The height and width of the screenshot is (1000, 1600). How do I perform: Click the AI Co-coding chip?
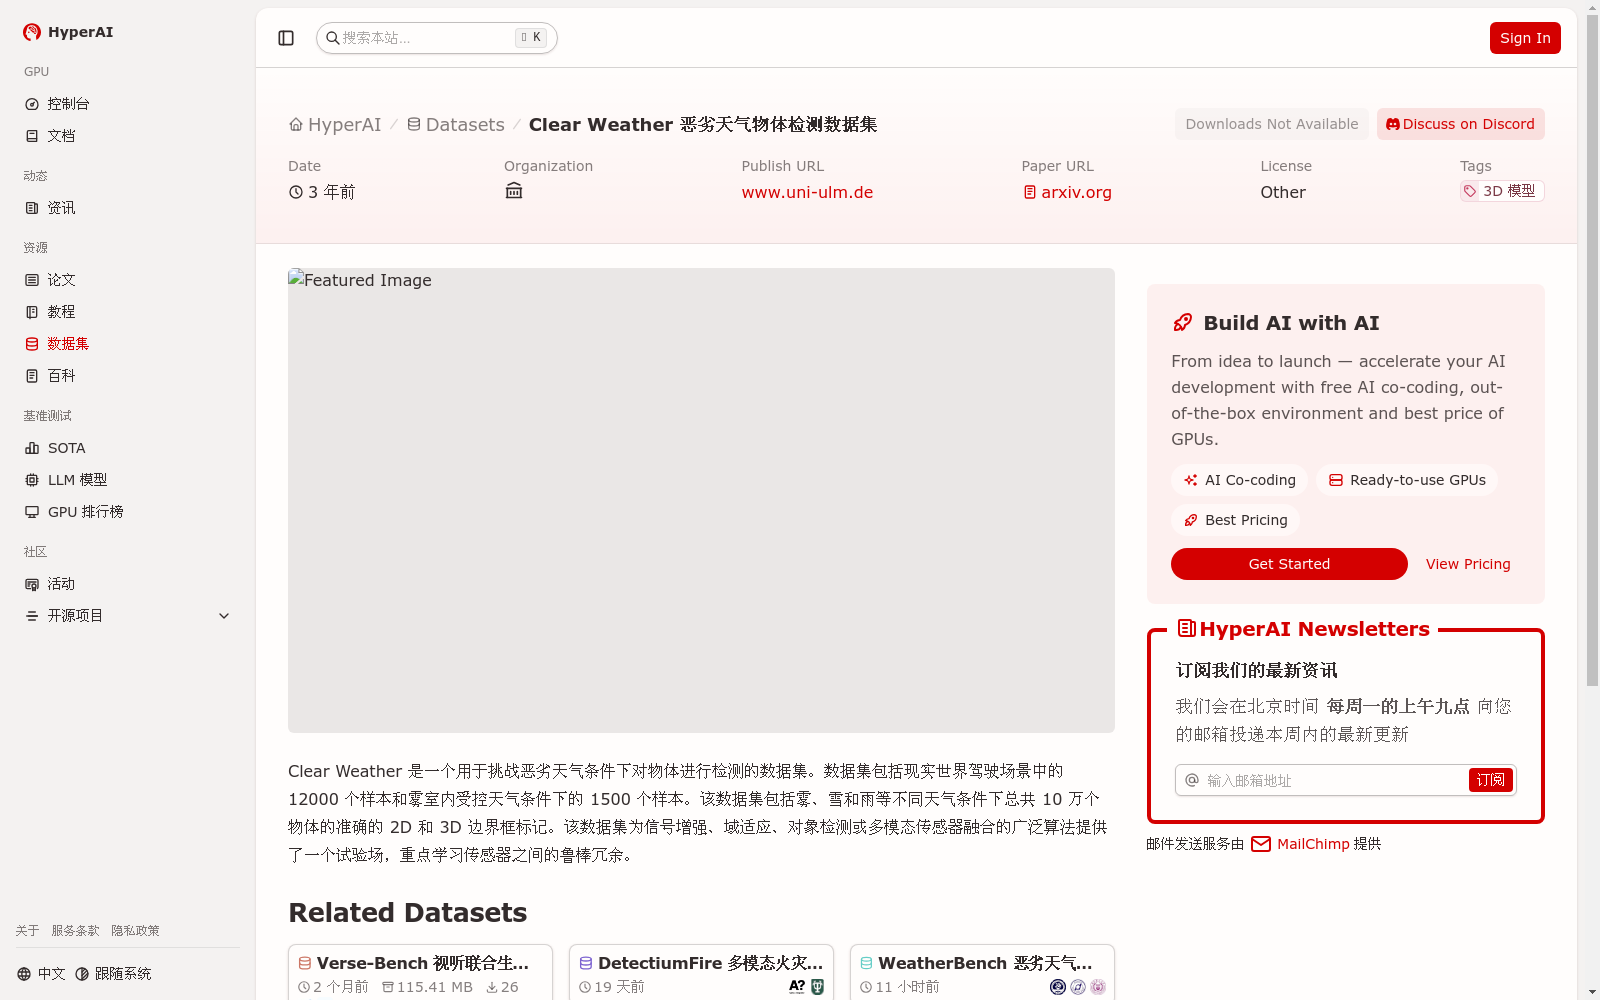click(1239, 480)
